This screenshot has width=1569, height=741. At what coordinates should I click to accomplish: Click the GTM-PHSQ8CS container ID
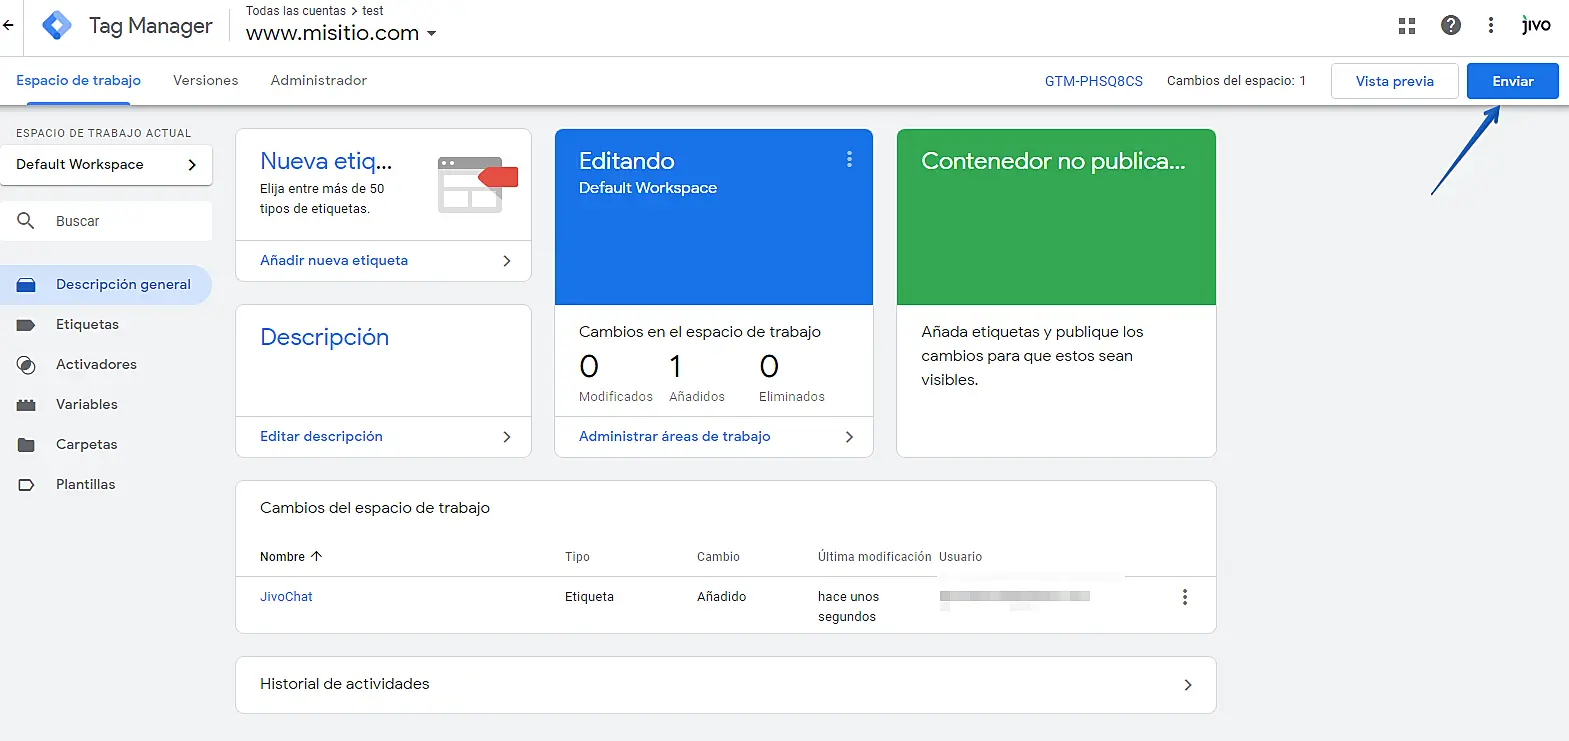coord(1093,81)
